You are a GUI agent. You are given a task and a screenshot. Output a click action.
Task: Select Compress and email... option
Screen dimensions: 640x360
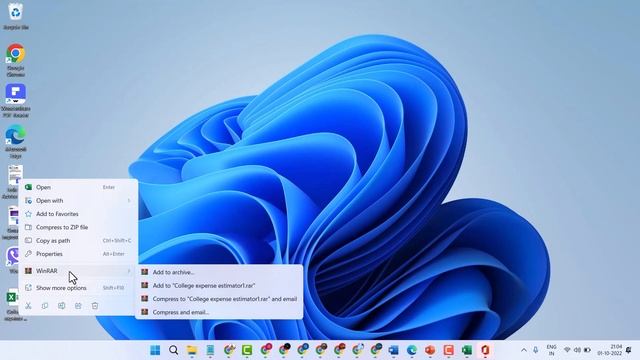tap(219, 312)
